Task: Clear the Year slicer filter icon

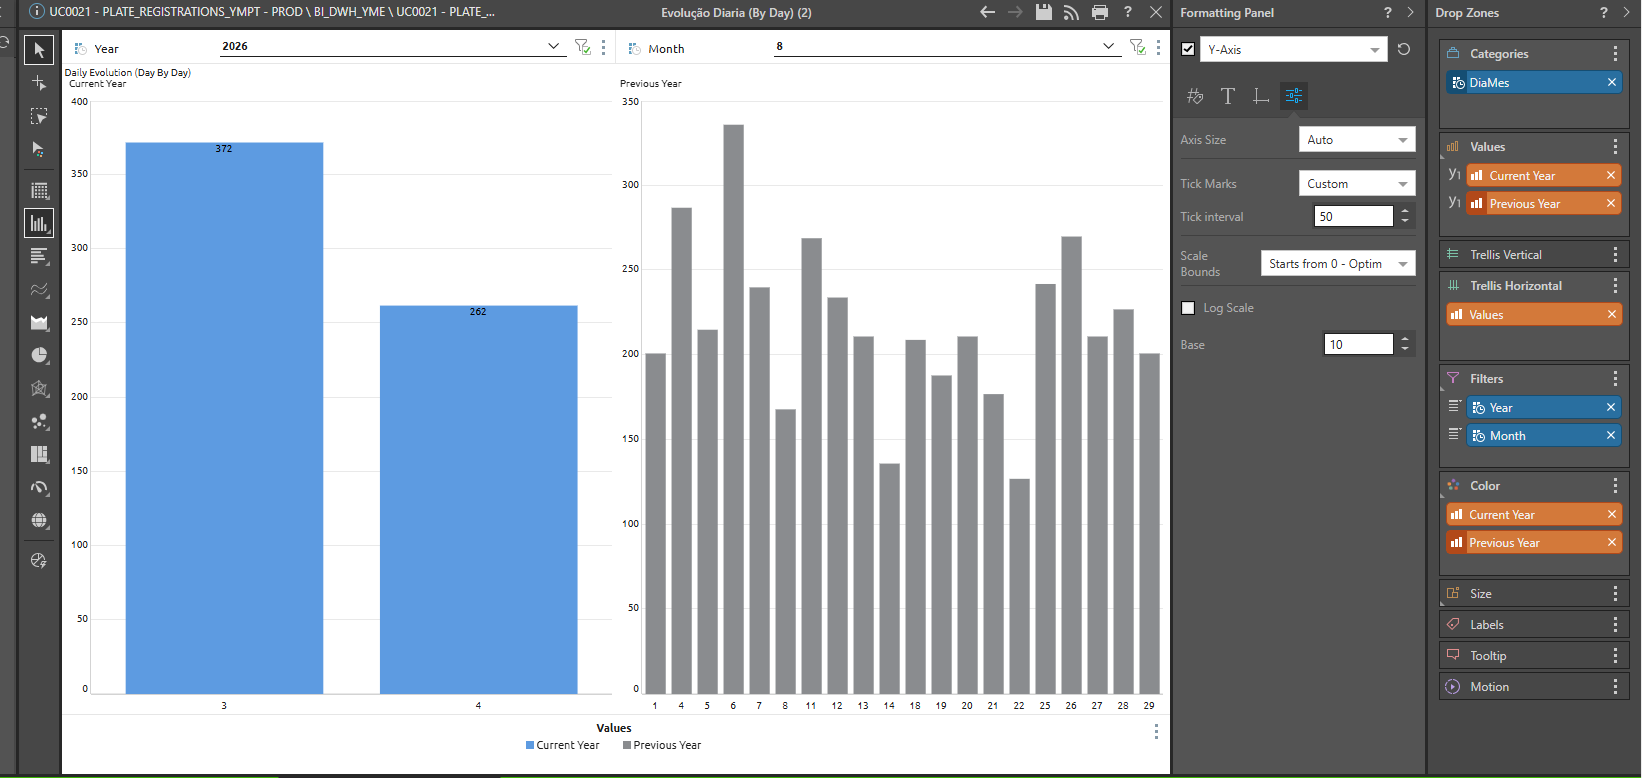Action: pos(582,47)
